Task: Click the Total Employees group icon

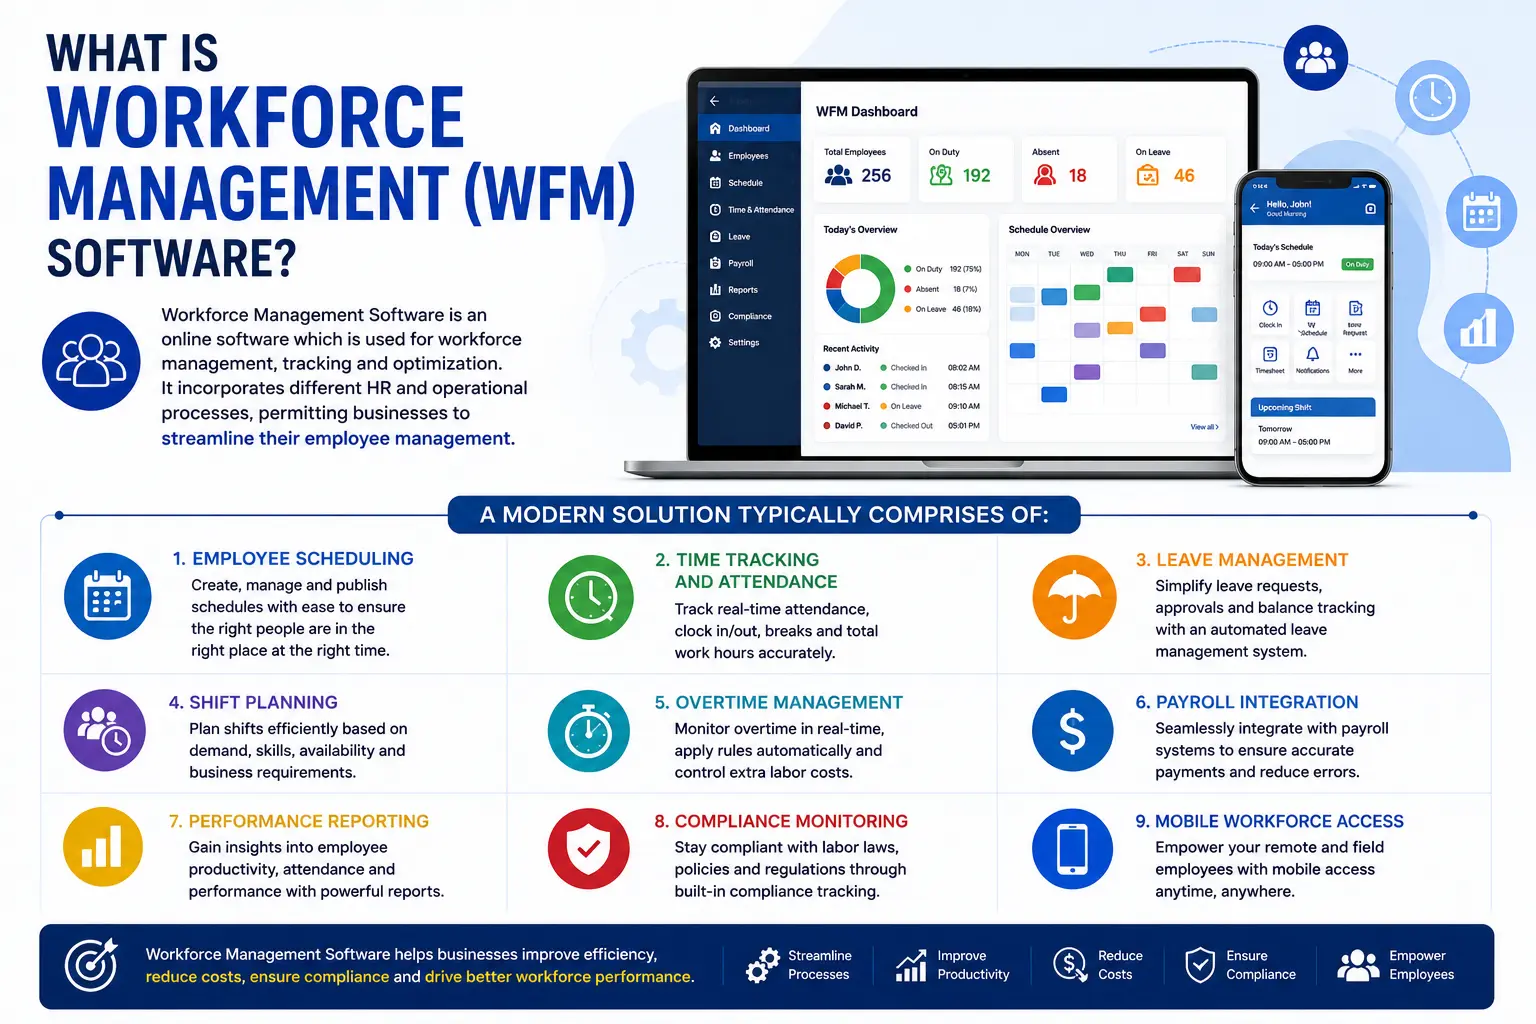Action: 838,176
